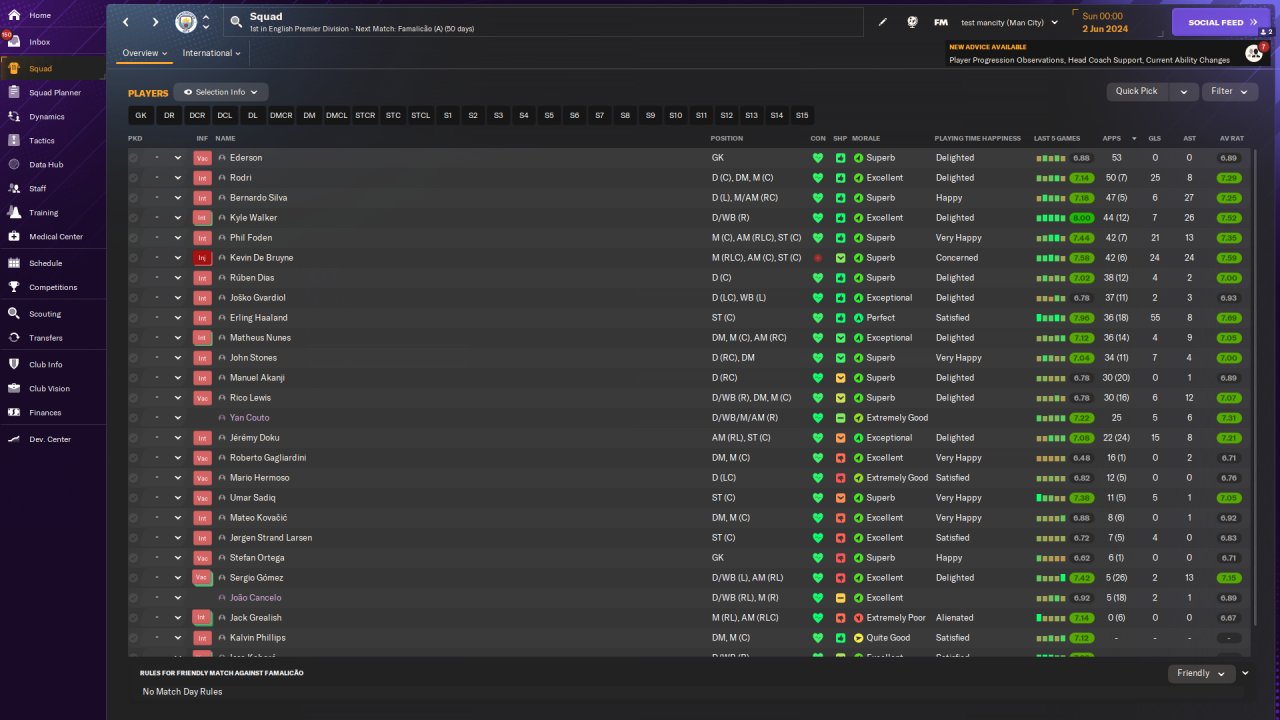The image size is (1280, 720).
Task: Toggle pick selector for Rodri
Action: point(134,178)
